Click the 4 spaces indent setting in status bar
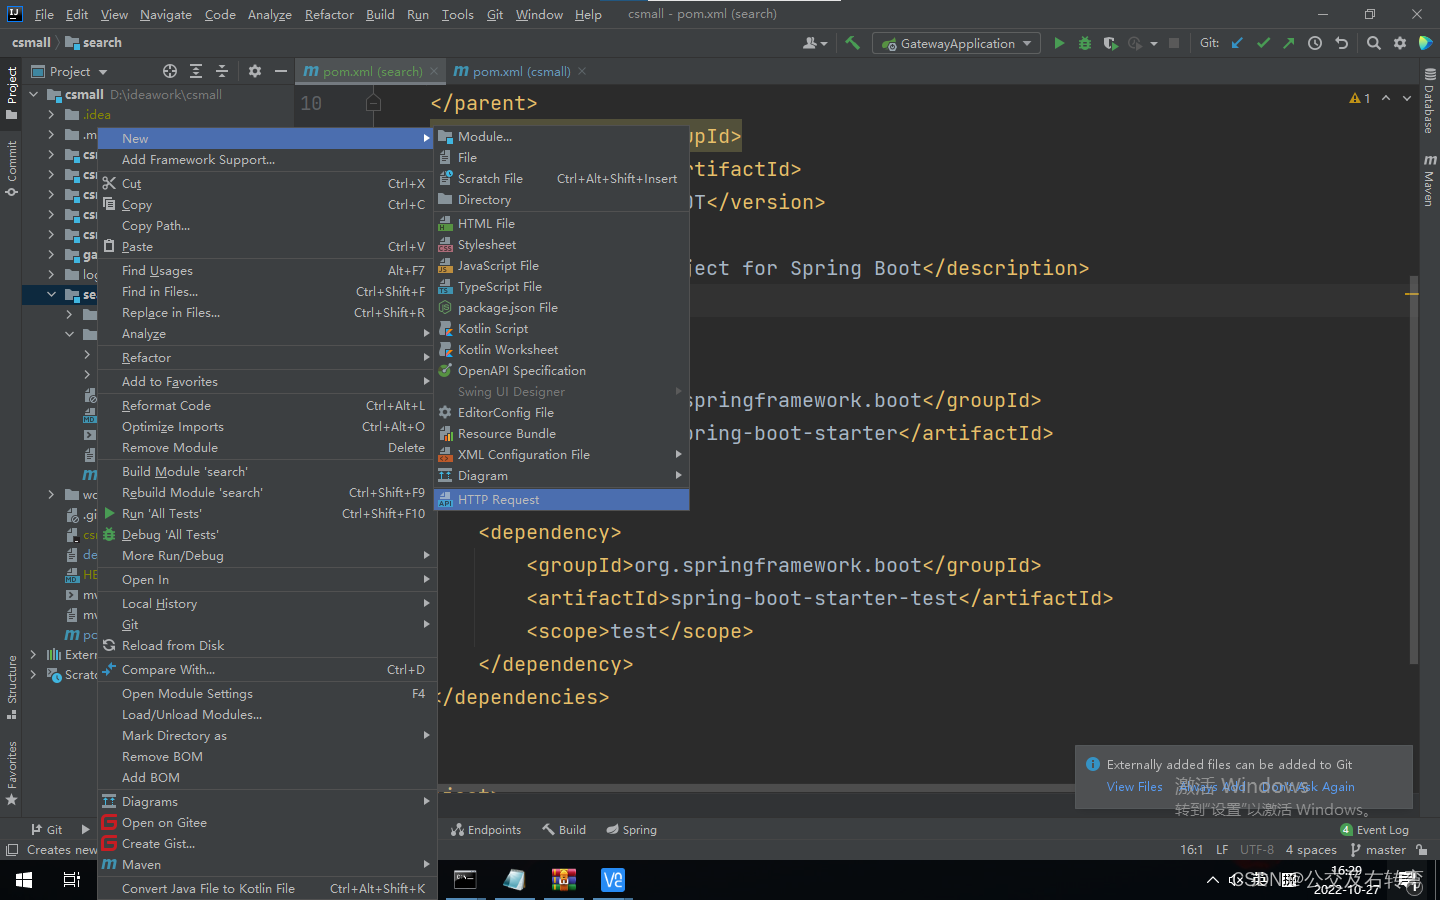 [x=1311, y=850]
